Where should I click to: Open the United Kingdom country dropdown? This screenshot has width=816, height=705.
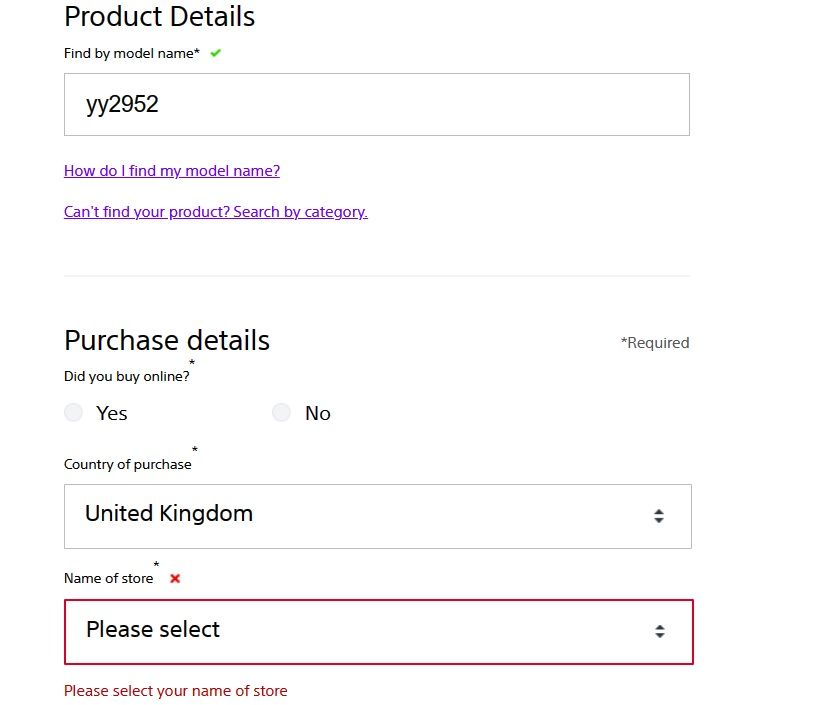click(x=377, y=516)
